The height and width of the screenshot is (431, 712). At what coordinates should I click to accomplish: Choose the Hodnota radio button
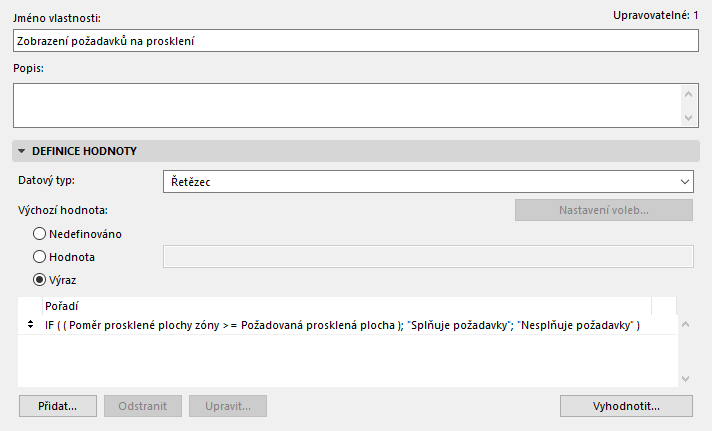(x=40, y=257)
